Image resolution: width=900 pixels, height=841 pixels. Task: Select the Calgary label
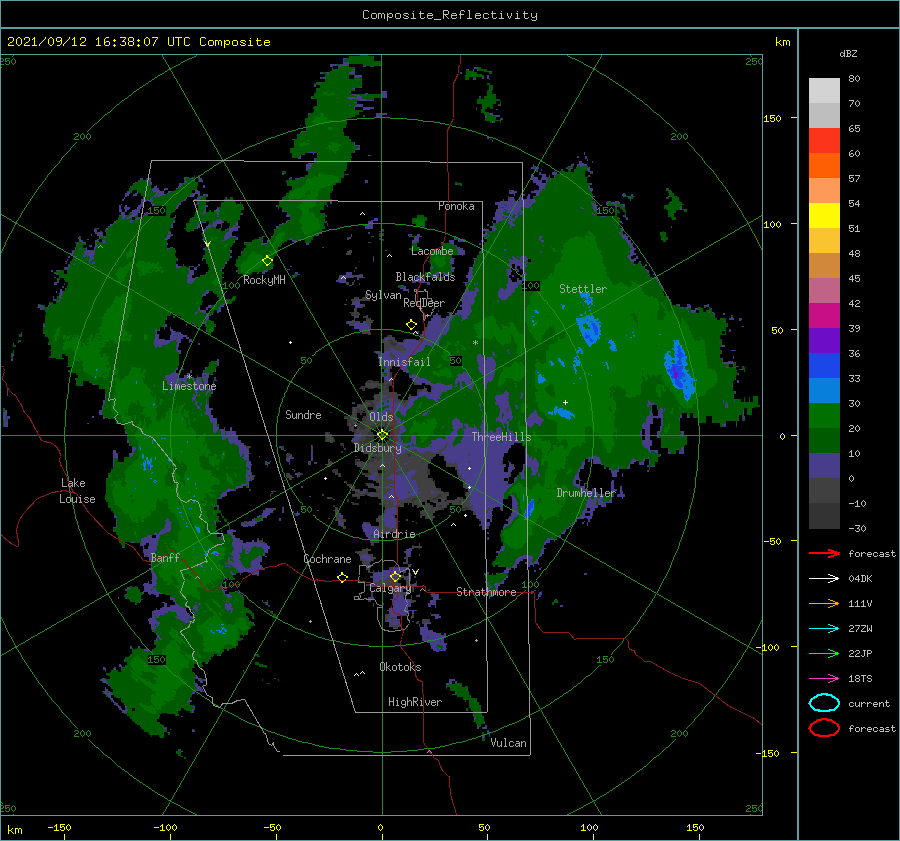point(390,588)
